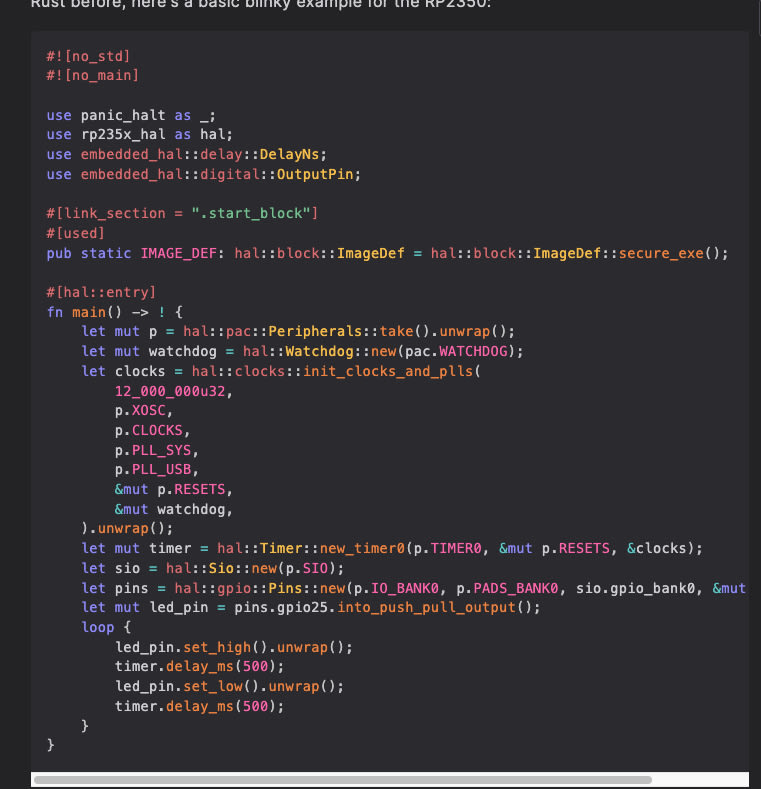Click the IMAGE_DEF static name
The height and width of the screenshot is (789, 761).
(178, 253)
